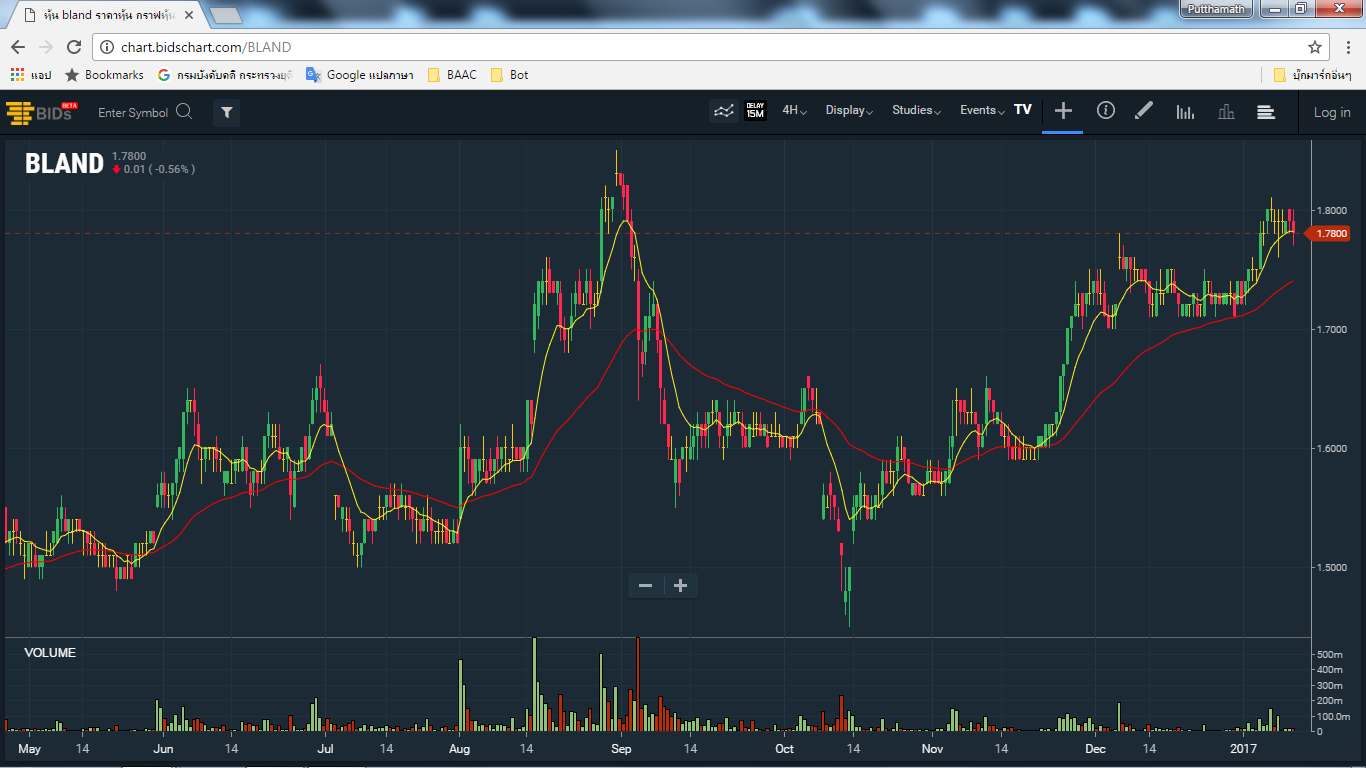1366x768 pixels.
Task: Click the 1.8000 price axis label
Action: click(x=1332, y=211)
